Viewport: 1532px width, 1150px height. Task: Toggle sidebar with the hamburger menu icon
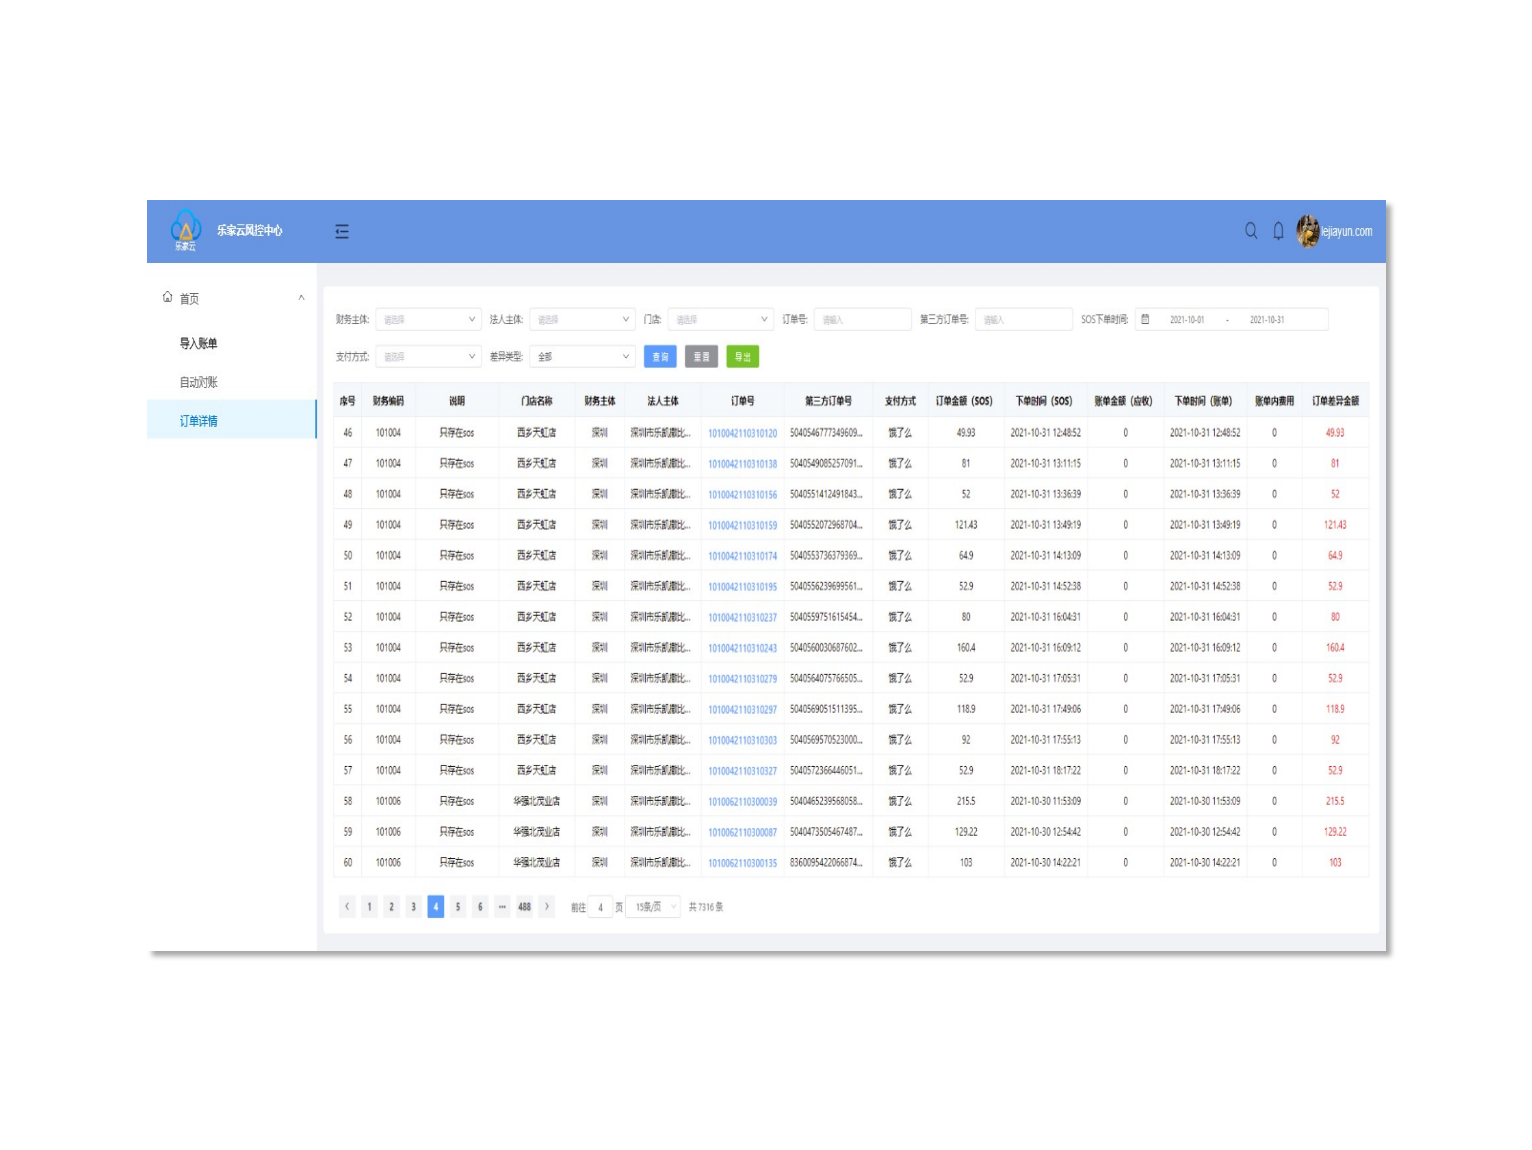click(342, 231)
